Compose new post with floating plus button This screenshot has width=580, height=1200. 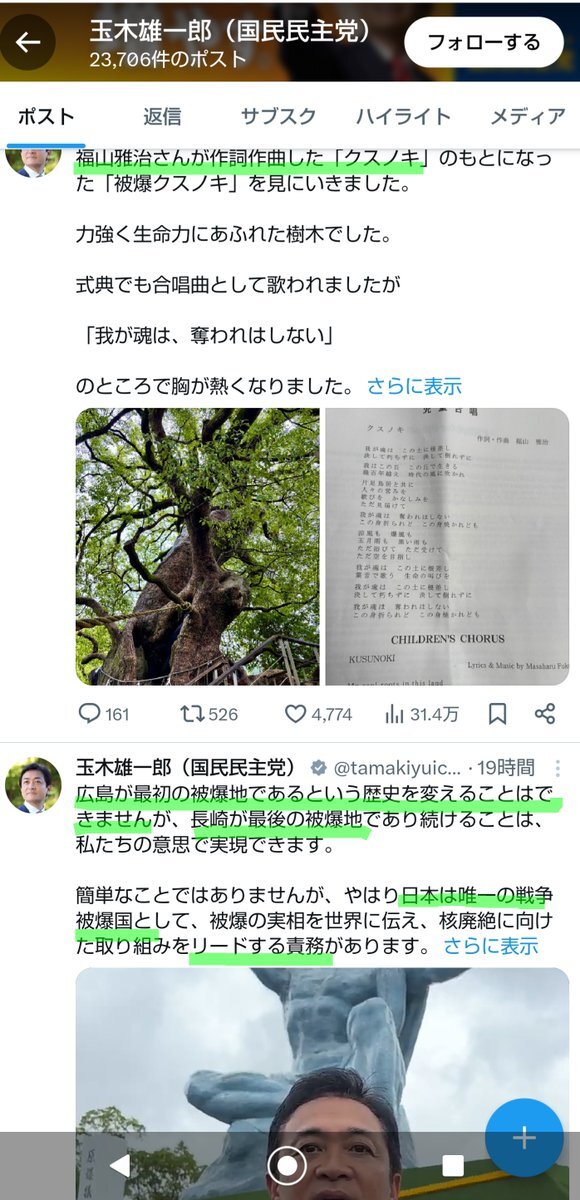click(x=524, y=1138)
